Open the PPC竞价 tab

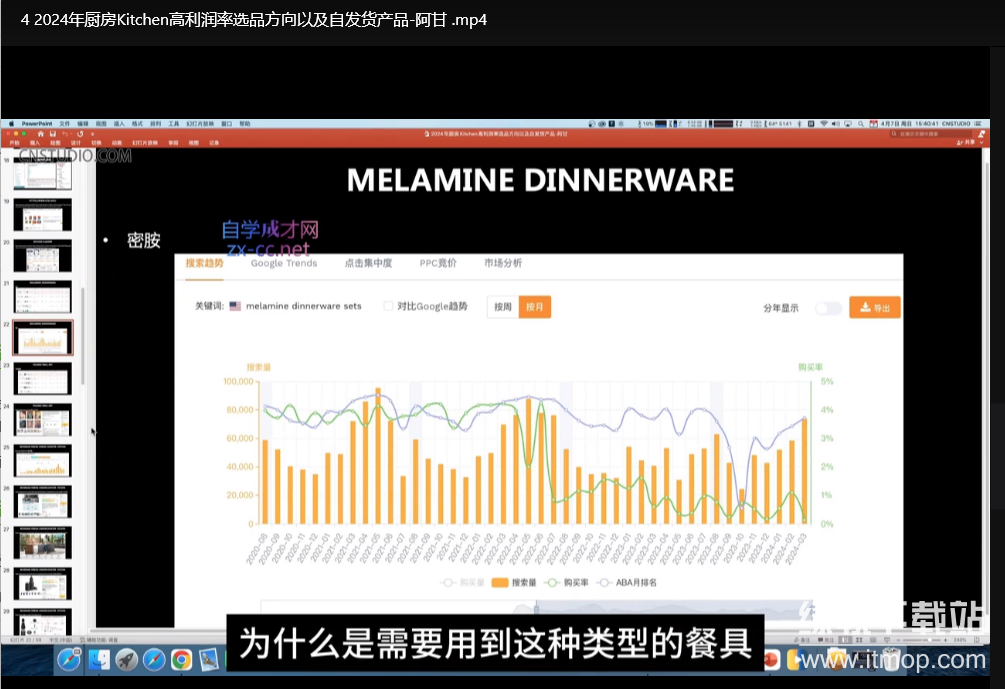pyautogui.click(x=438, y=263)
